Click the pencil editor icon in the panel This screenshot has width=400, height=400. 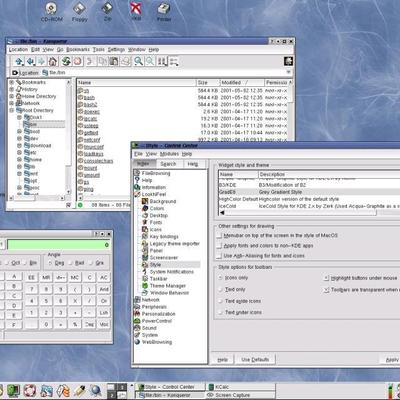click(x=79, y=390)
